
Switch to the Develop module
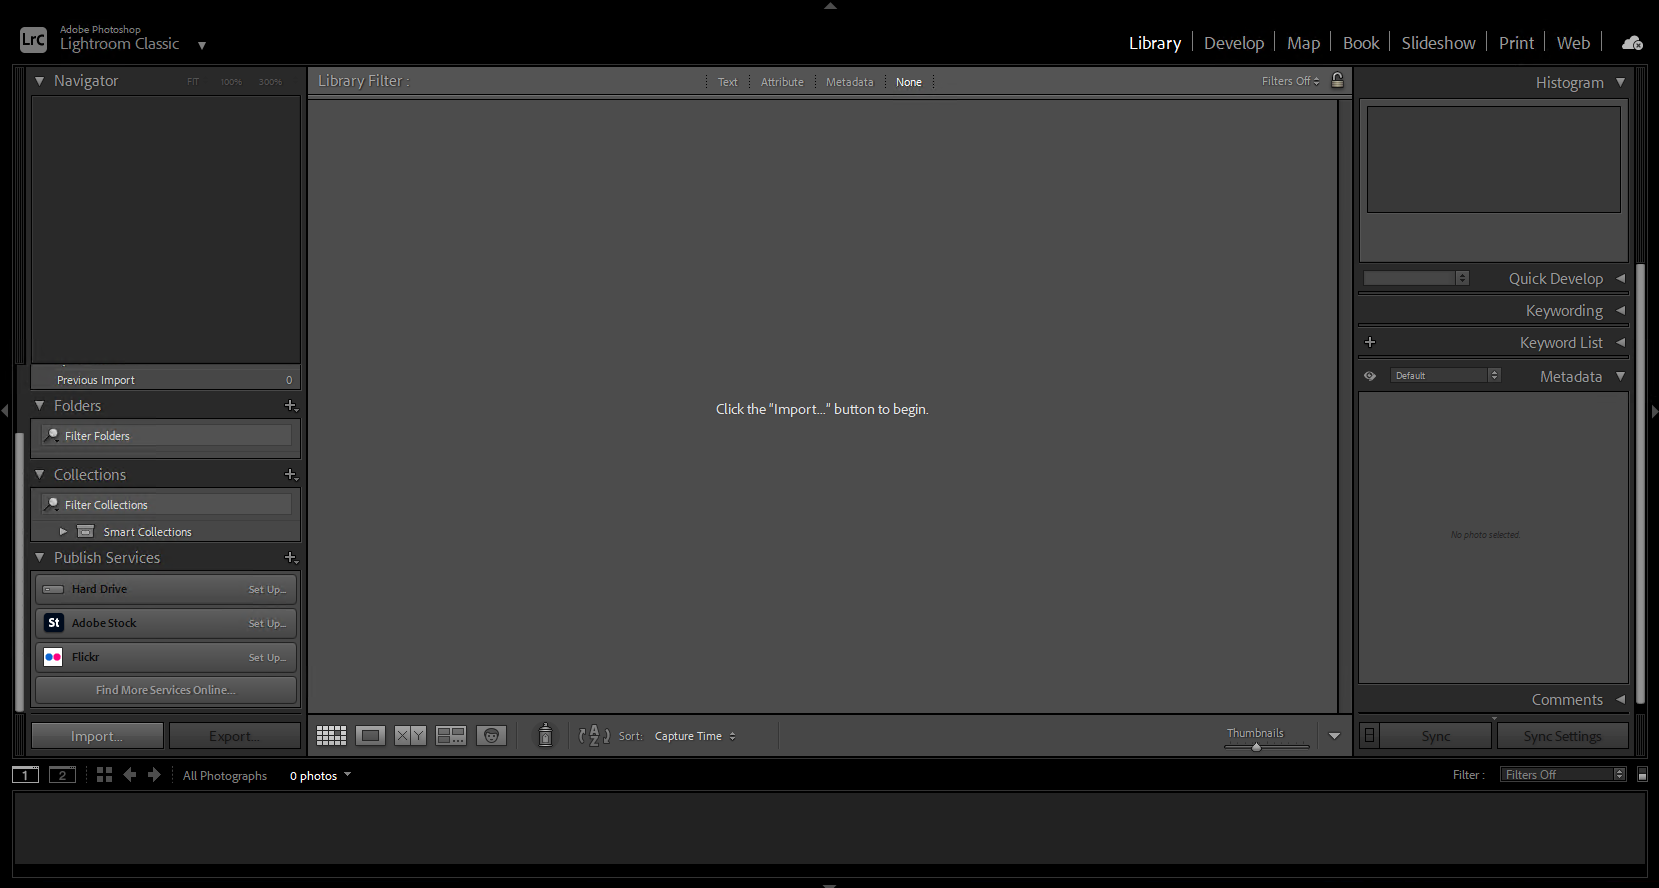click(x=1233, y=43)
